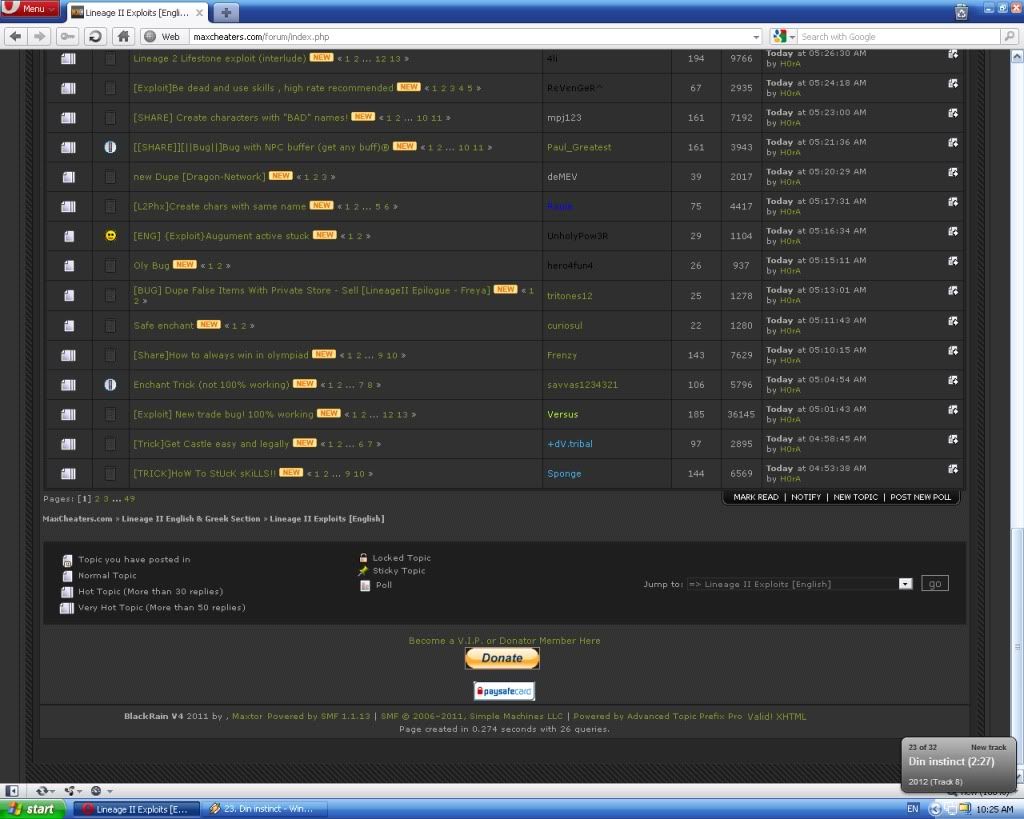This screenshot has height=819, width=1024.
Task: Open a new tab with the plus button
Action: [226, 12]
